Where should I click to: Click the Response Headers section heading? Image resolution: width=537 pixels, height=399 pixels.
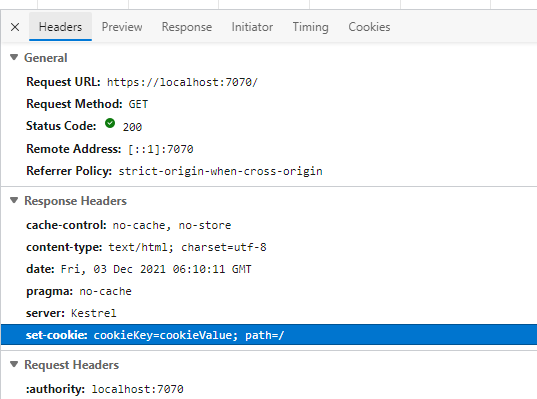click(75, 201)
